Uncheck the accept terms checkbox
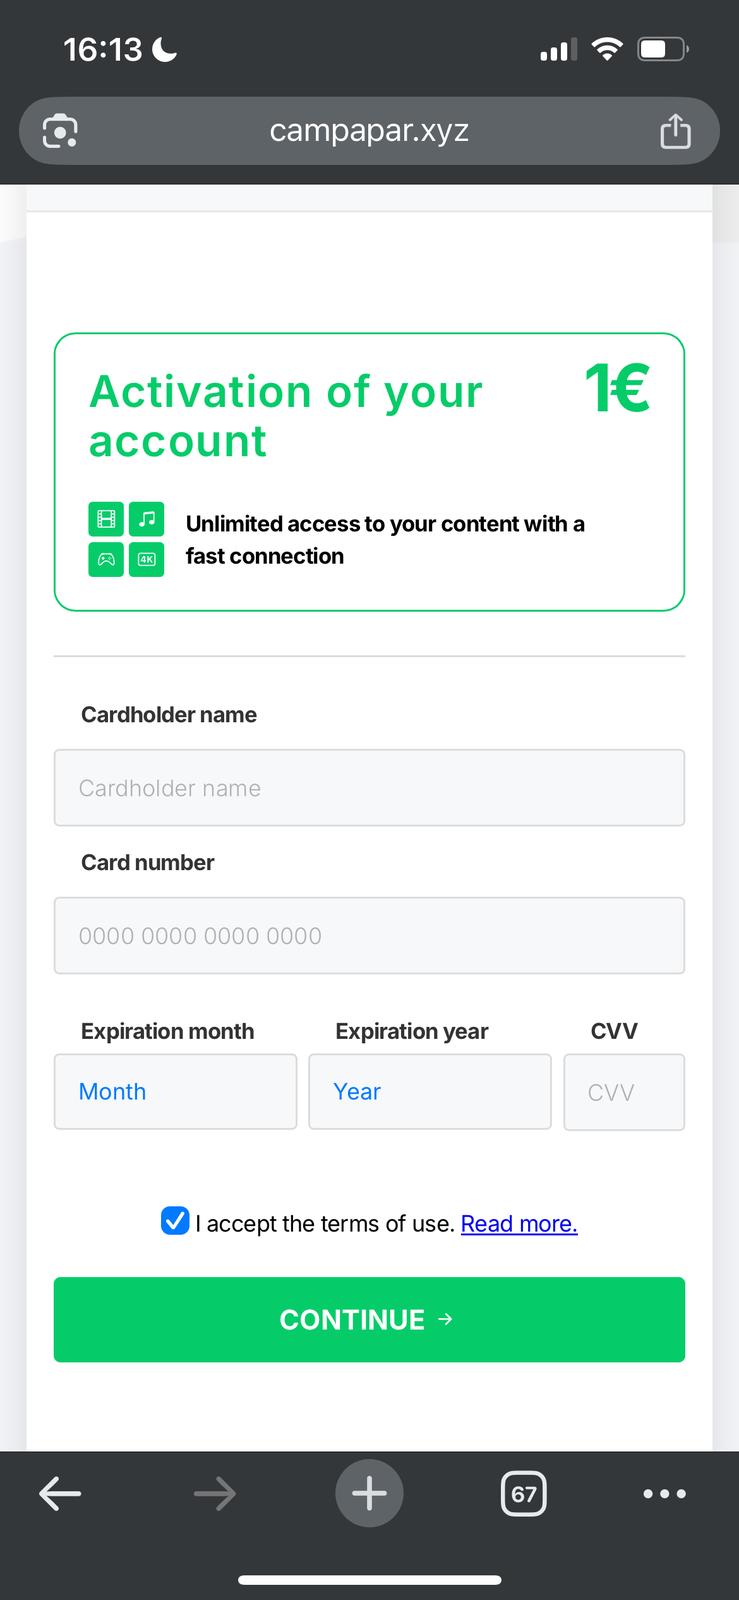 click(175, 1221)
